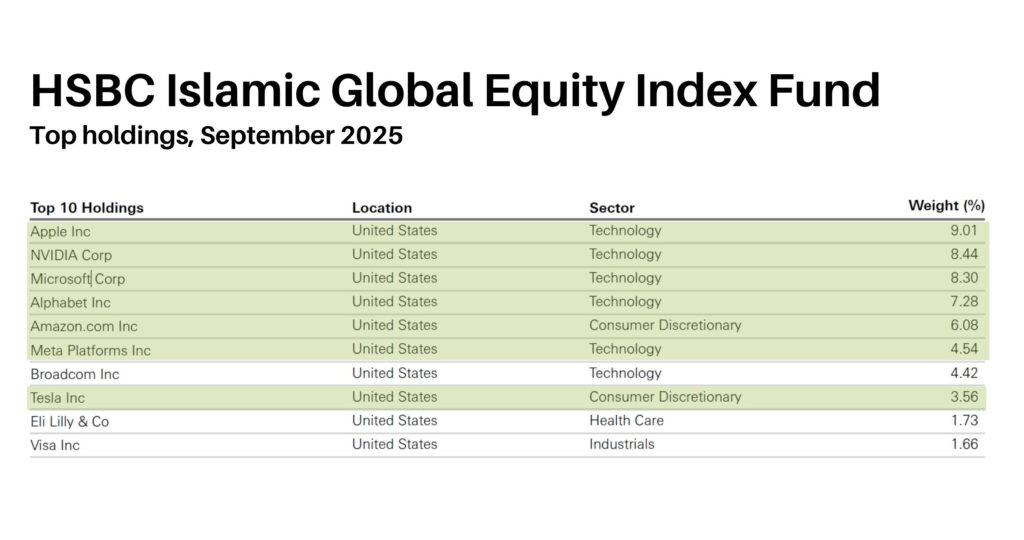Click the Eli Lilly & Co holding name

[70, 422]
